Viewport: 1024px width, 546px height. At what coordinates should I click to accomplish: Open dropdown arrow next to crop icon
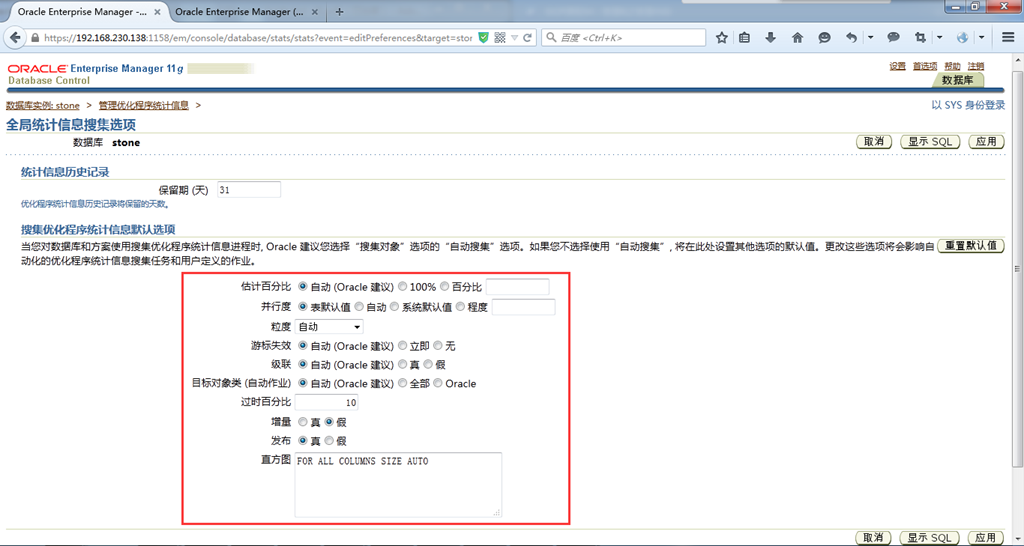tap(940, 38)
